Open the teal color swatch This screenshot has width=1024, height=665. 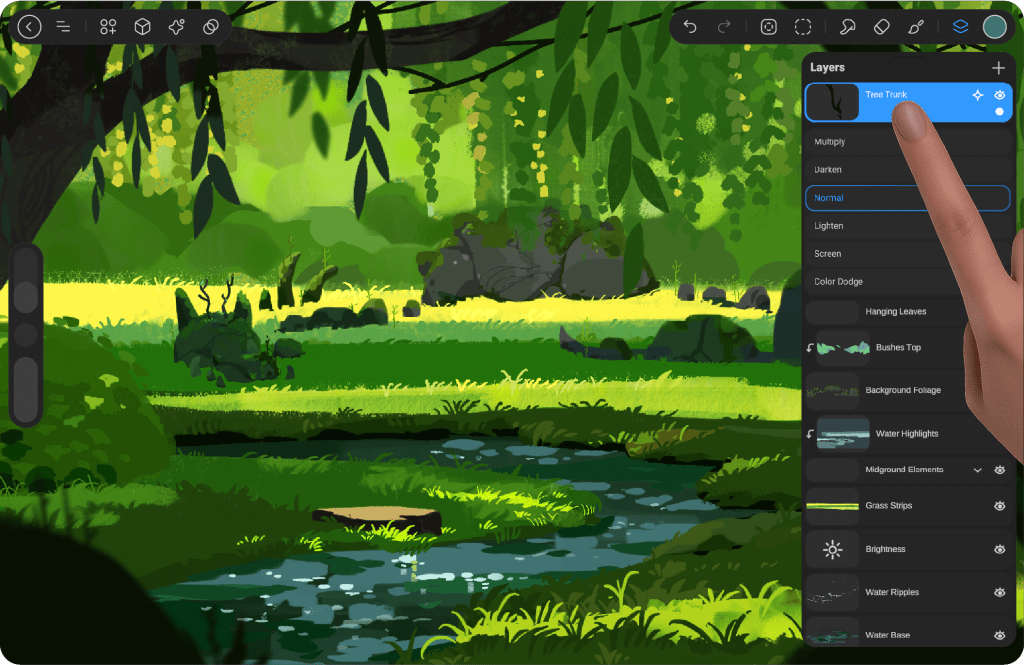click(x=994, y=27)
